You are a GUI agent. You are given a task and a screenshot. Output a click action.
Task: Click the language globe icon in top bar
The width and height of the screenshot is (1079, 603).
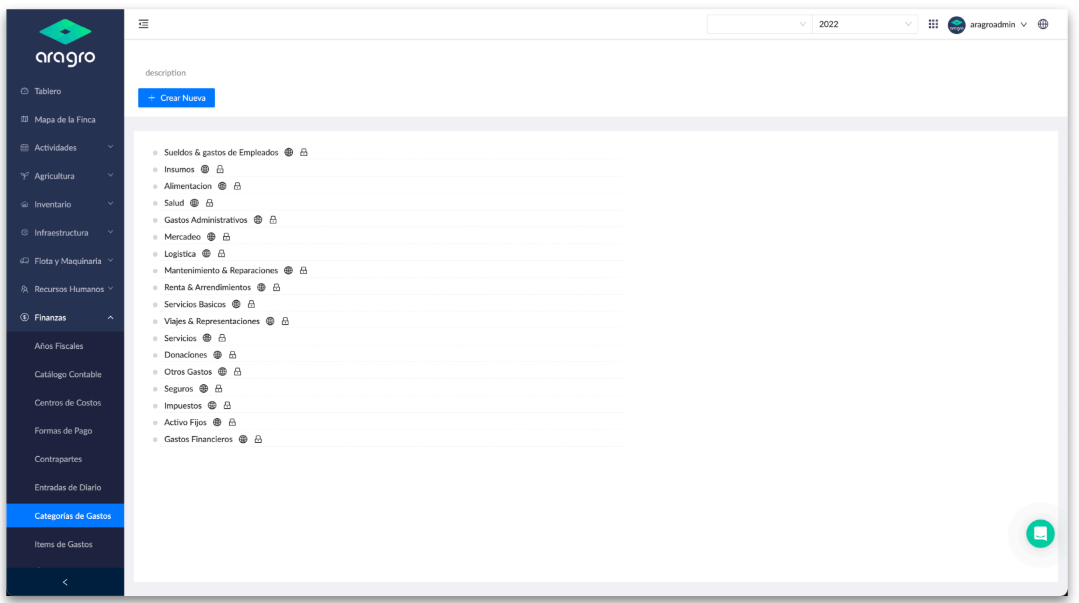coord(1043,24)
